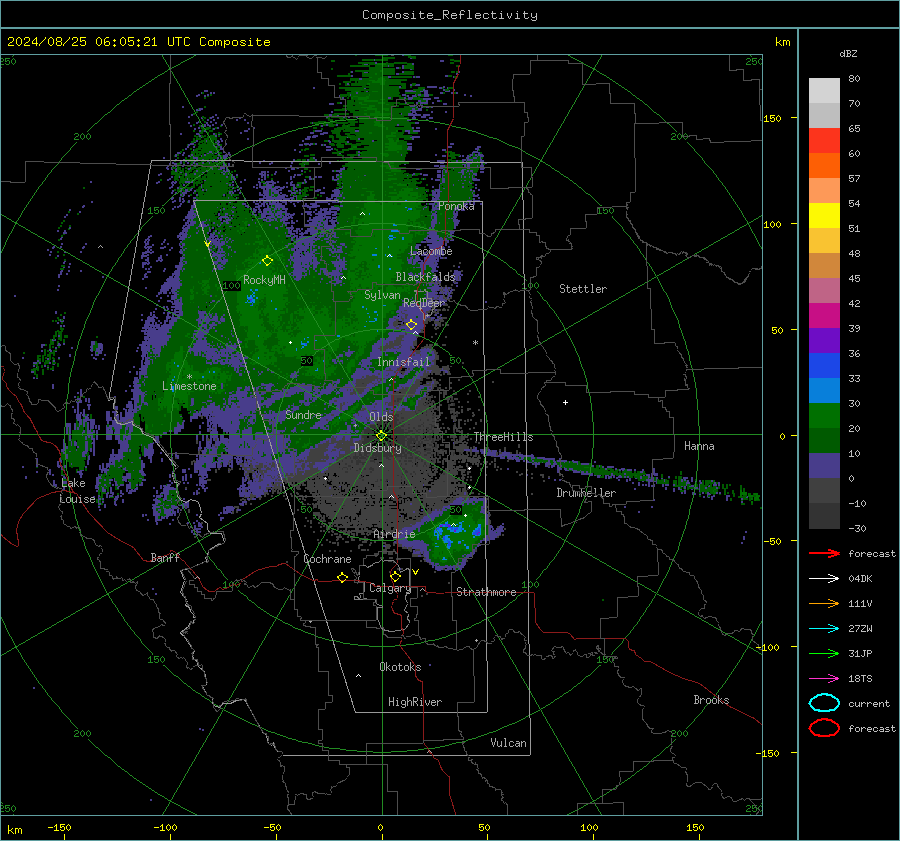The image size is (900, 841).
Task: Click the yellow radar-center diamond near Didsbury
Action: point(381,436)
